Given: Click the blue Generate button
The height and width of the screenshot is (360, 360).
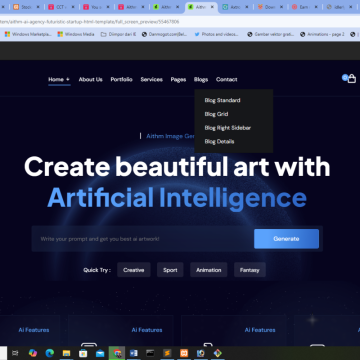Looking at the screenshot, I should pos(286,239).
